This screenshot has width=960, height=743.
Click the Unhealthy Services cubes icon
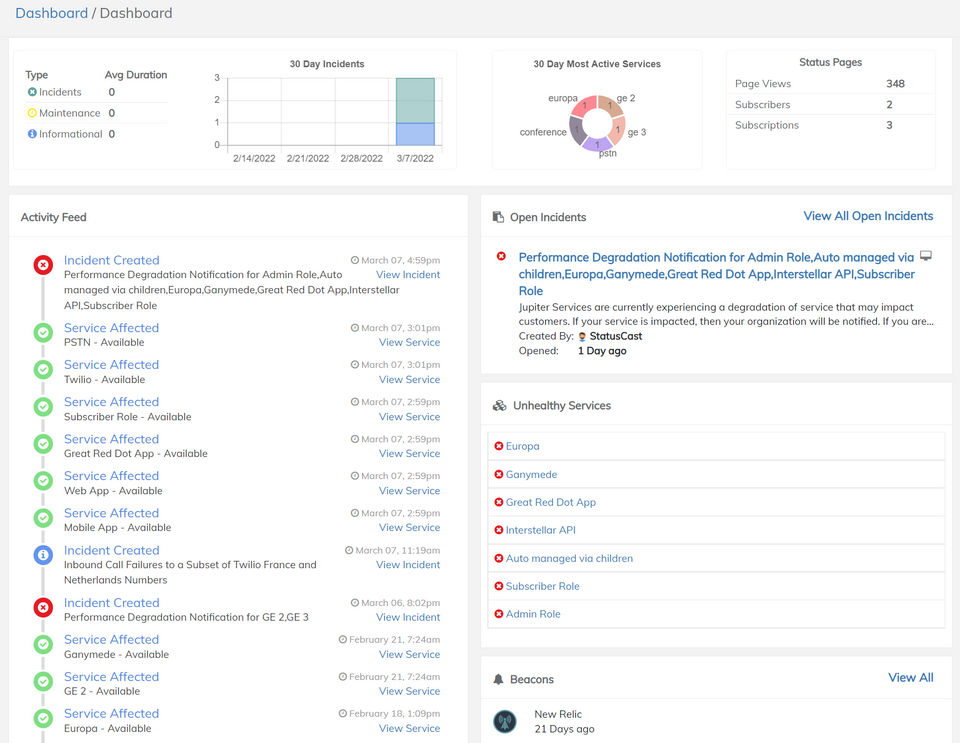[x=499, y=406]
